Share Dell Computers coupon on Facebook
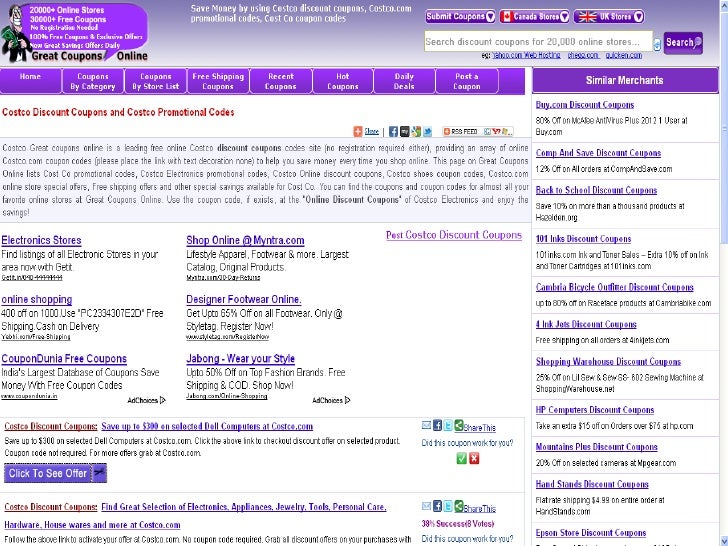The image size is (728, 546). pos(437,425)
